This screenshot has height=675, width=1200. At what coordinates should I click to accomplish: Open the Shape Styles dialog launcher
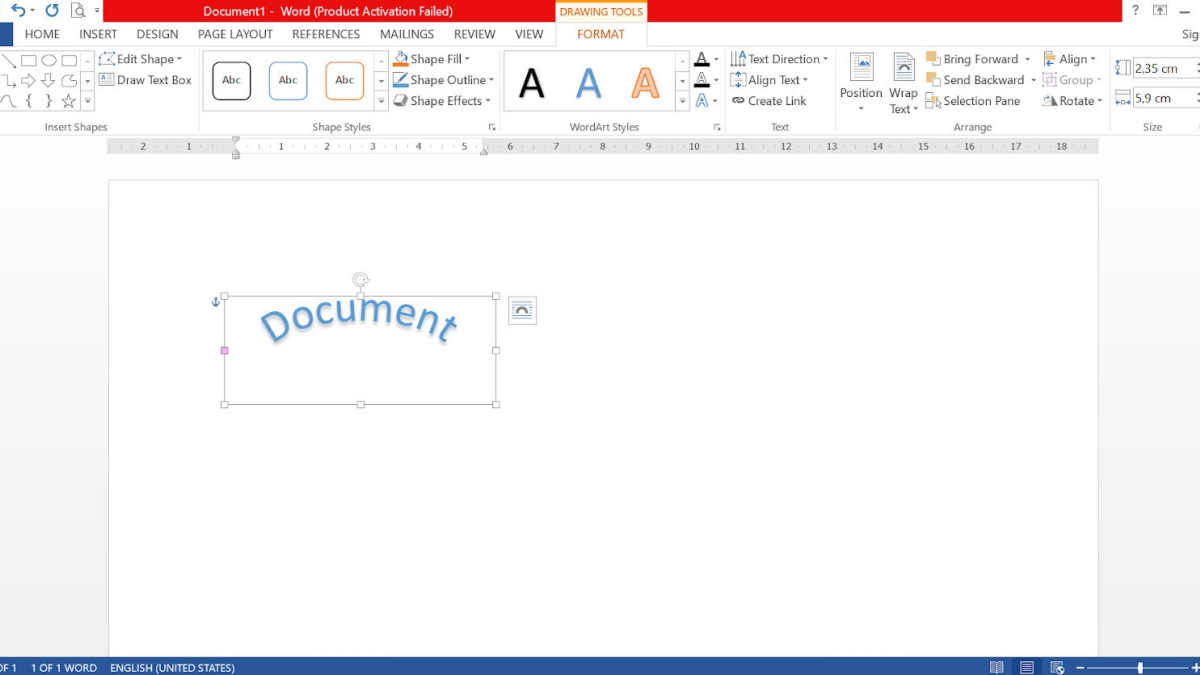coord(492,128)
